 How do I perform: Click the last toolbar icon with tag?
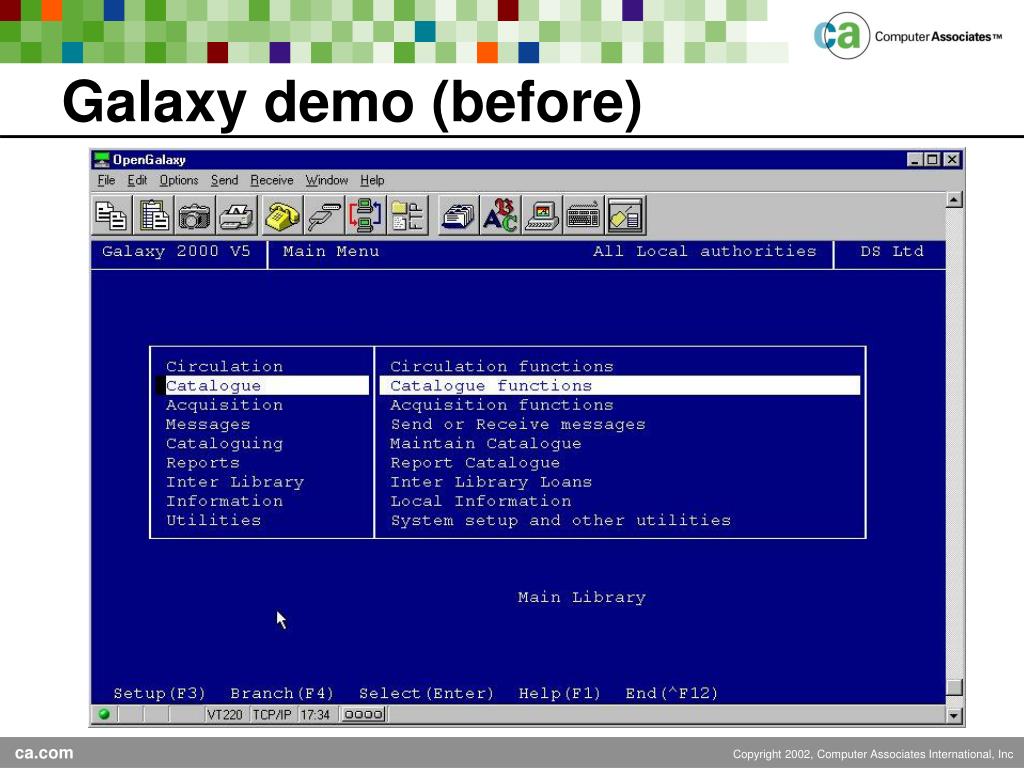[625, 216]
